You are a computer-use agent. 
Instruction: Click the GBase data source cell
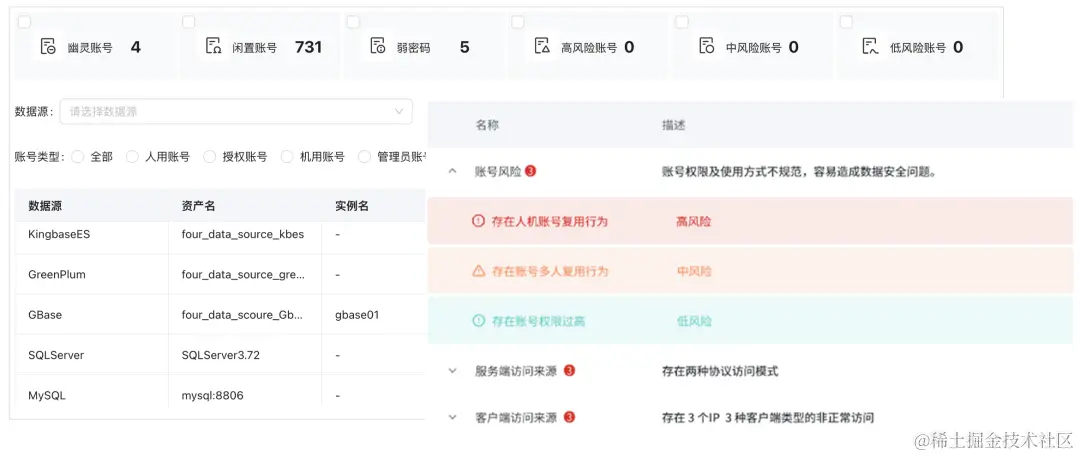45,314
